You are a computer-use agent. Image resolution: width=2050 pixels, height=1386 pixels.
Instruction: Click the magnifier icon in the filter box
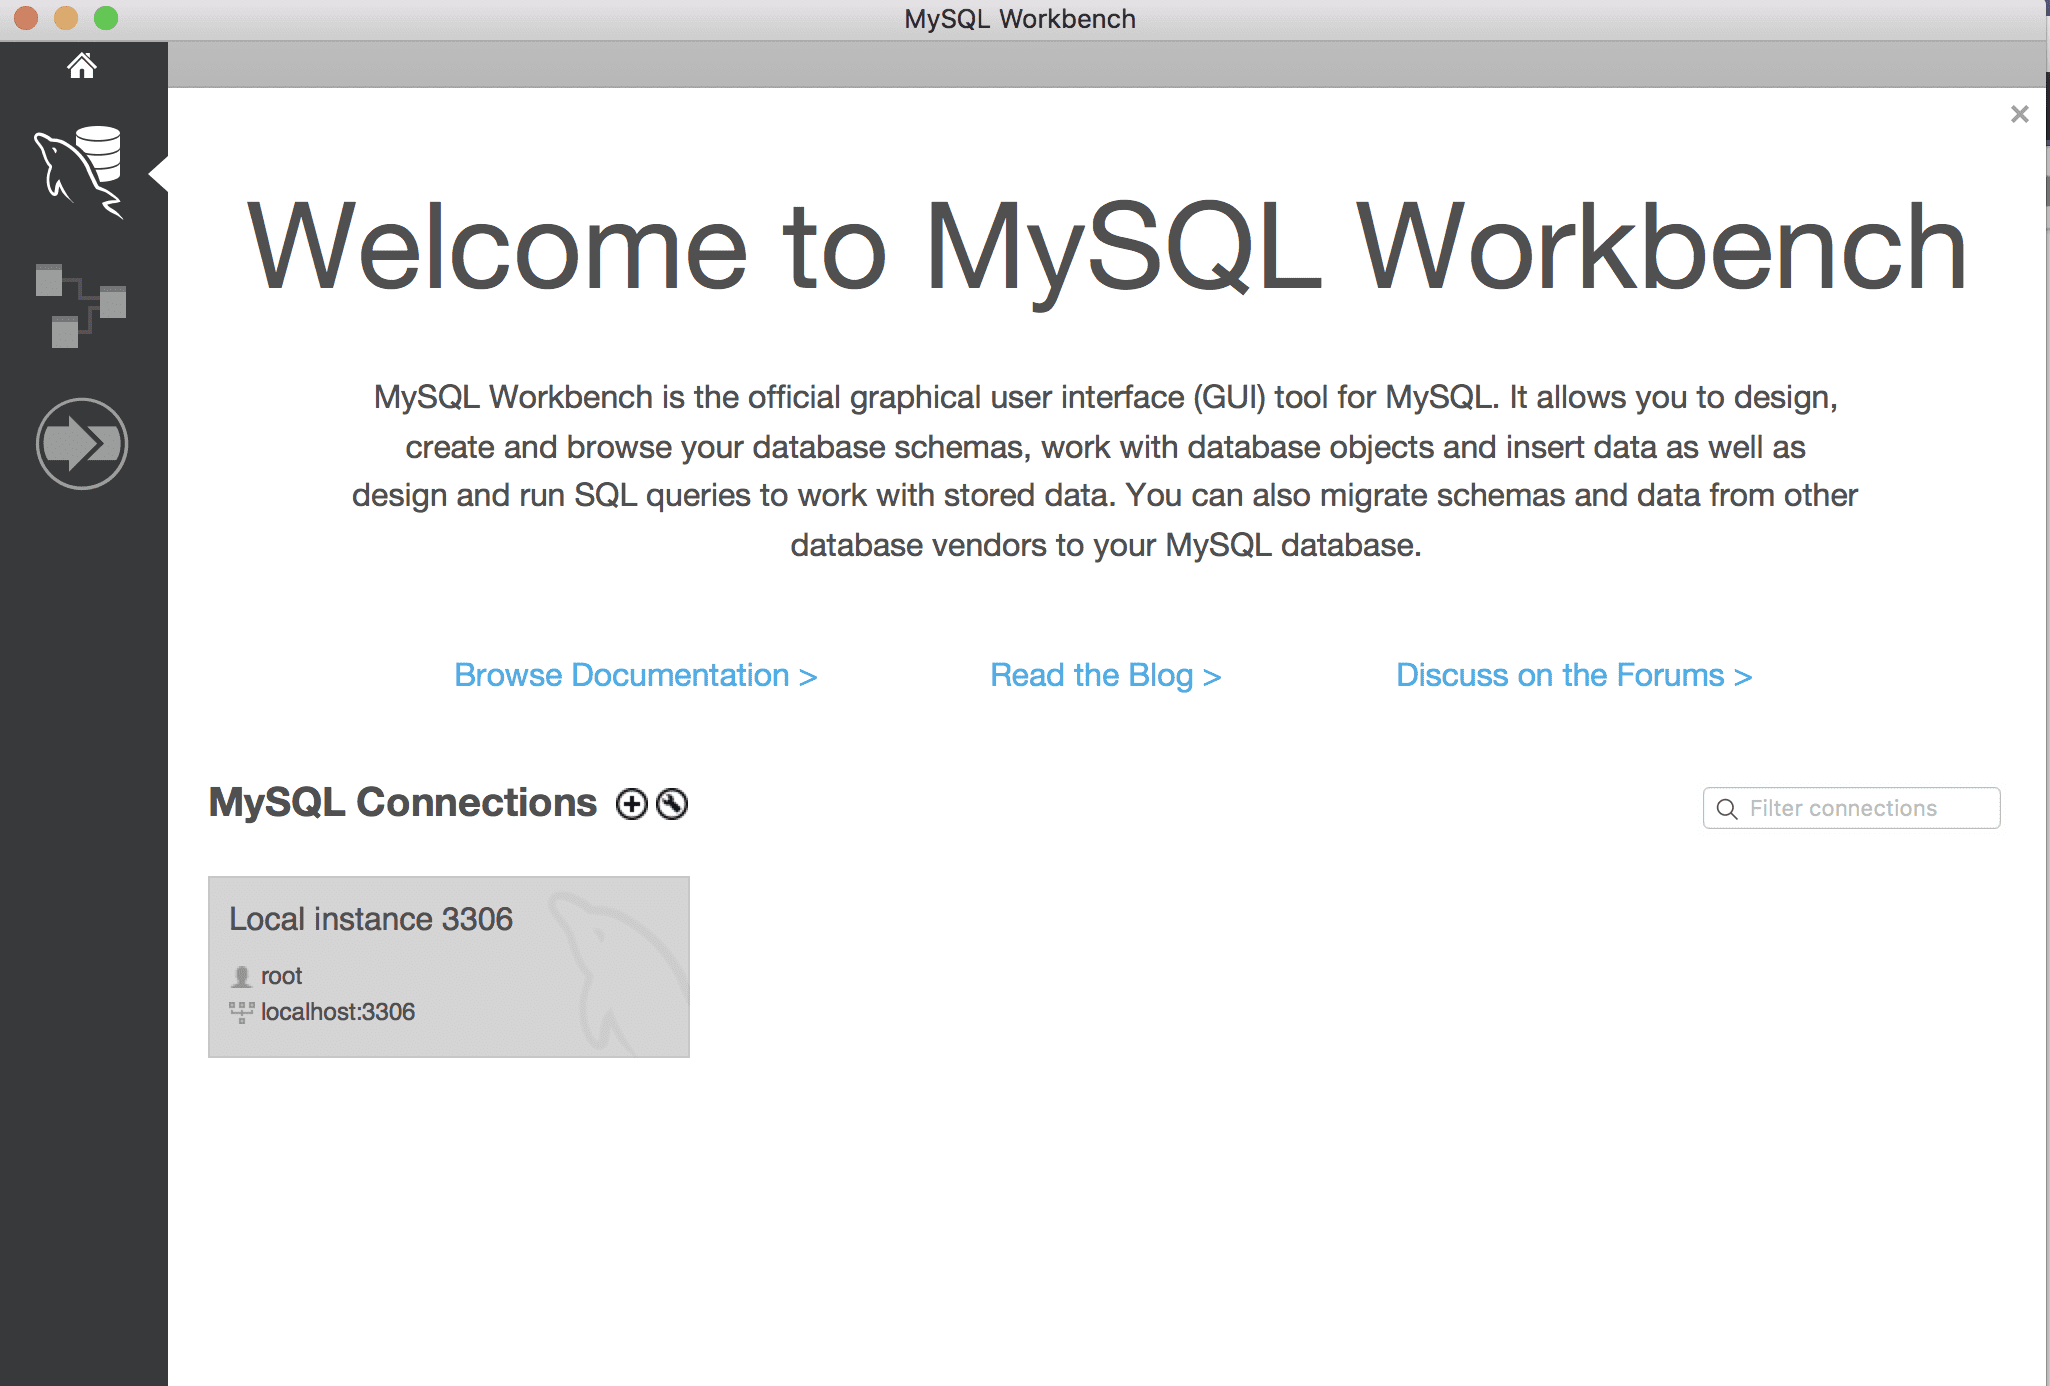point(1727,809)
